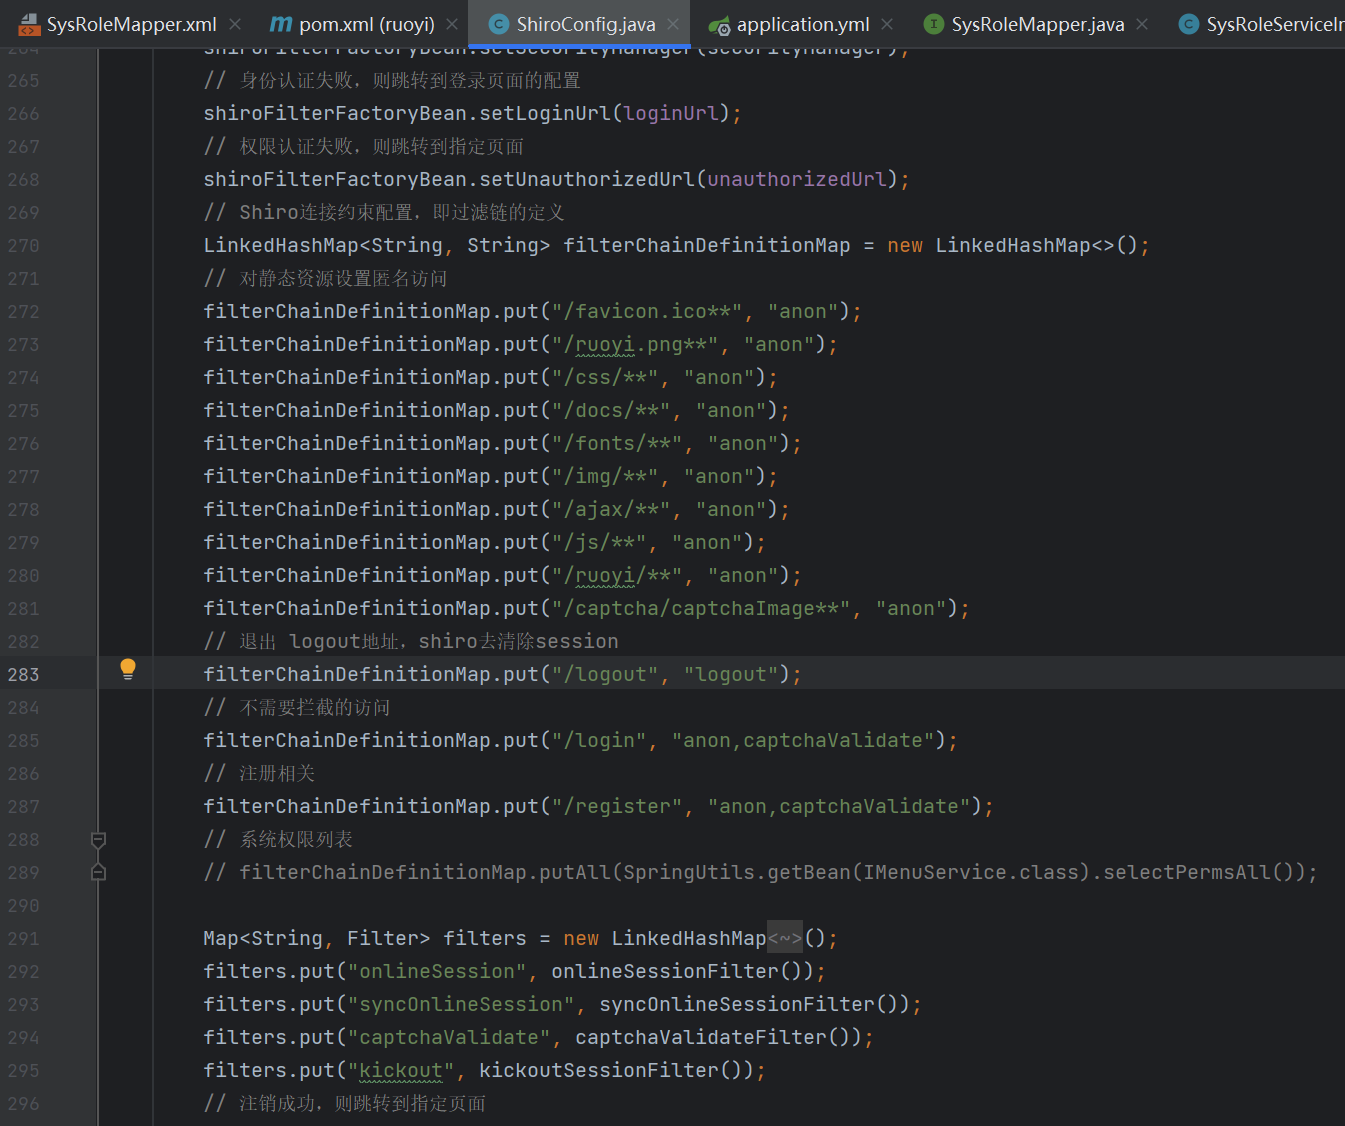Switch to the application.yml tab
Viewport: 1345px width, 1126px height.
click(802, 24)
